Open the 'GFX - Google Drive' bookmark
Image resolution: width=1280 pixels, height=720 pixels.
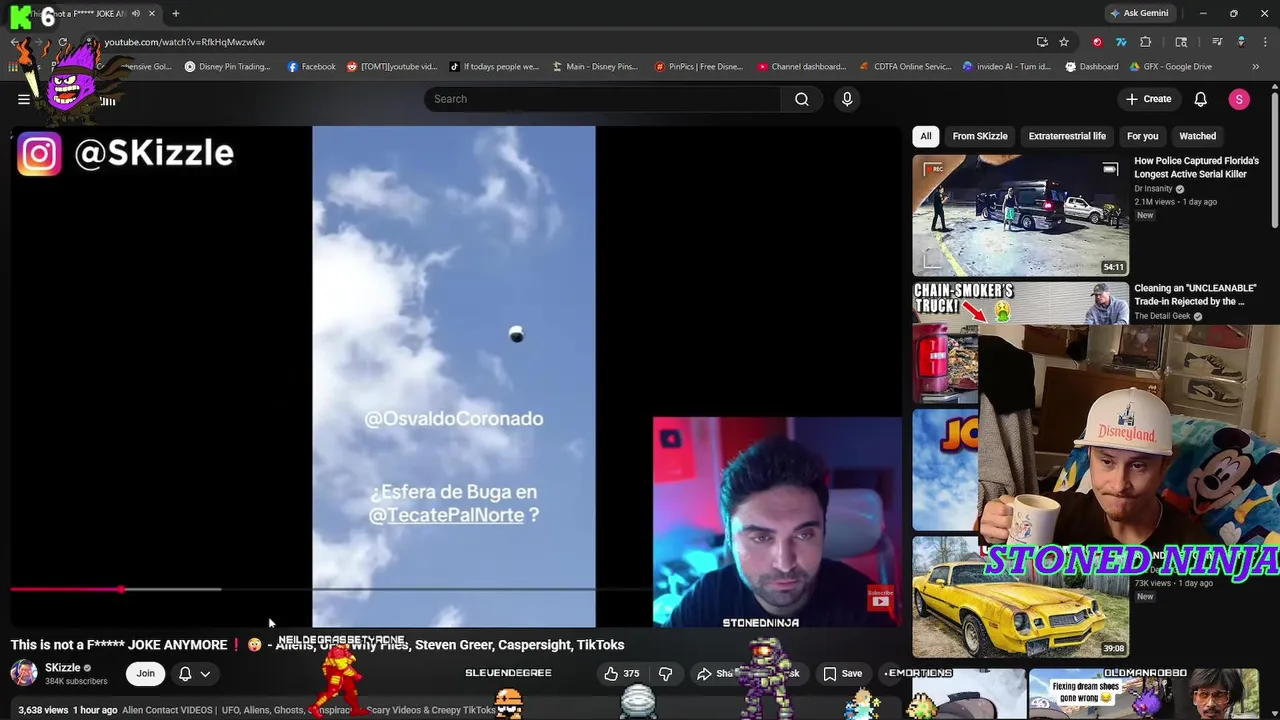tap(1170, 67)
